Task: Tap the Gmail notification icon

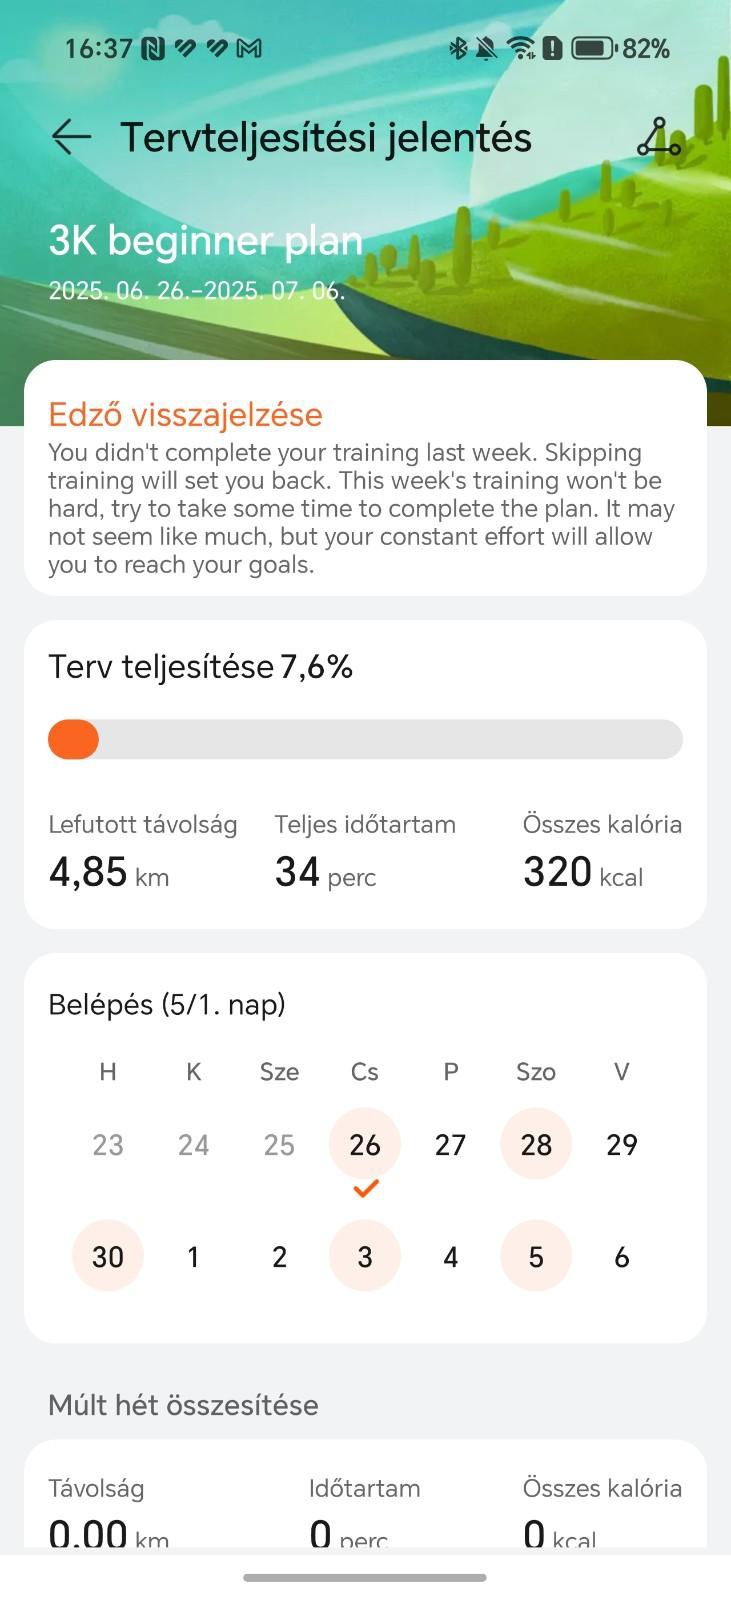Action: 249,48
